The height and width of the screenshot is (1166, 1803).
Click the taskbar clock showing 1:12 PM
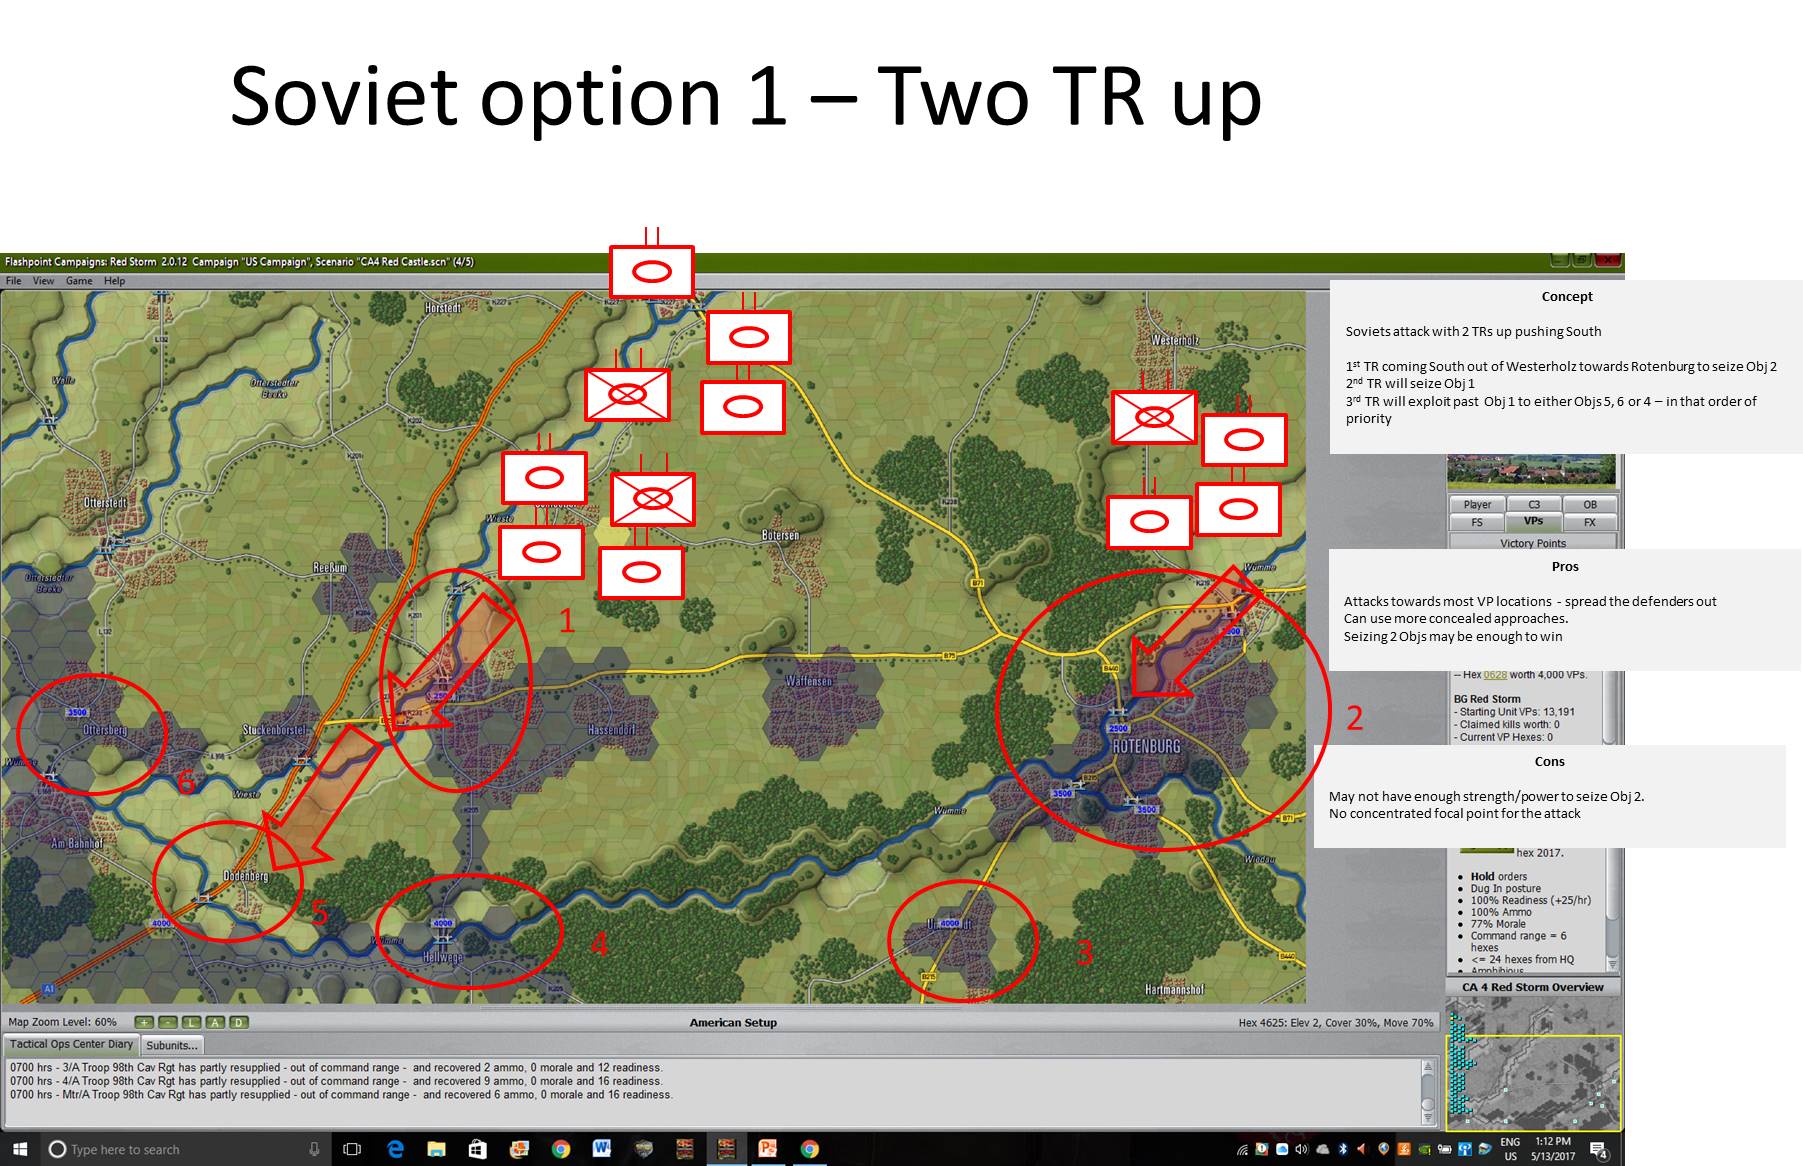1553,1149
